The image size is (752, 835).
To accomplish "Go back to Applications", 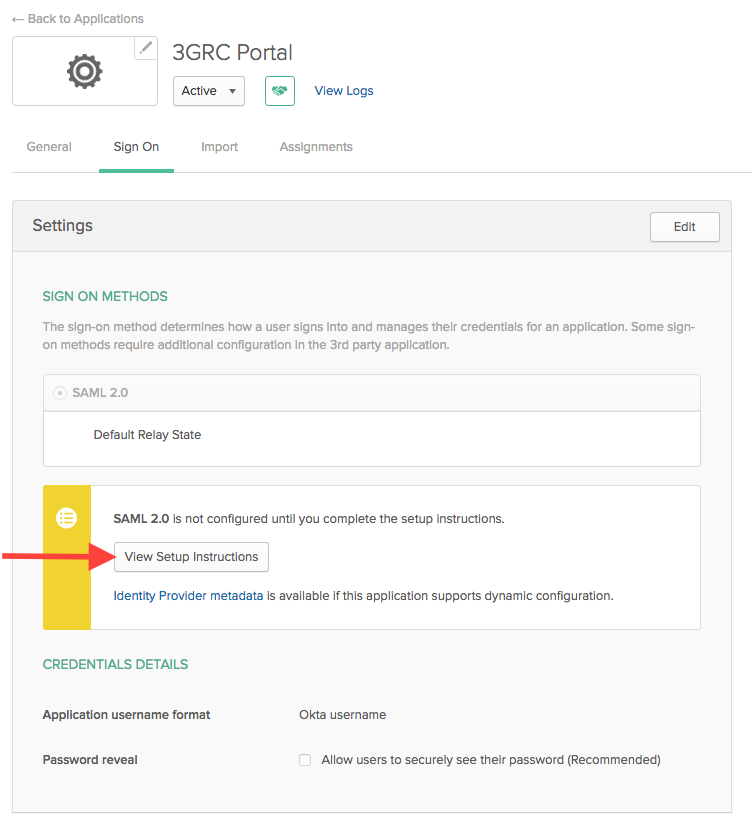I will click(78, 19).
